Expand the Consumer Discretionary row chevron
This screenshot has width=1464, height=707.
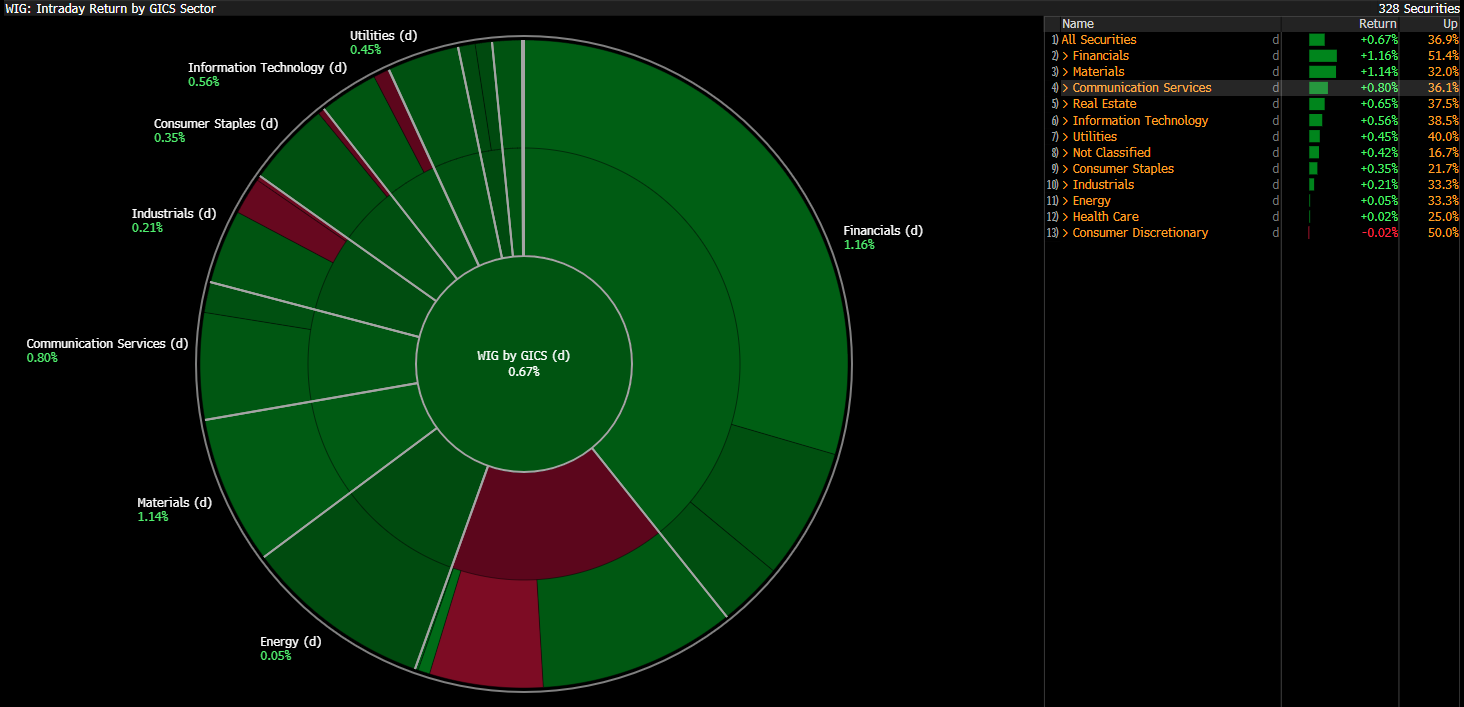(x=1066, y=233)
